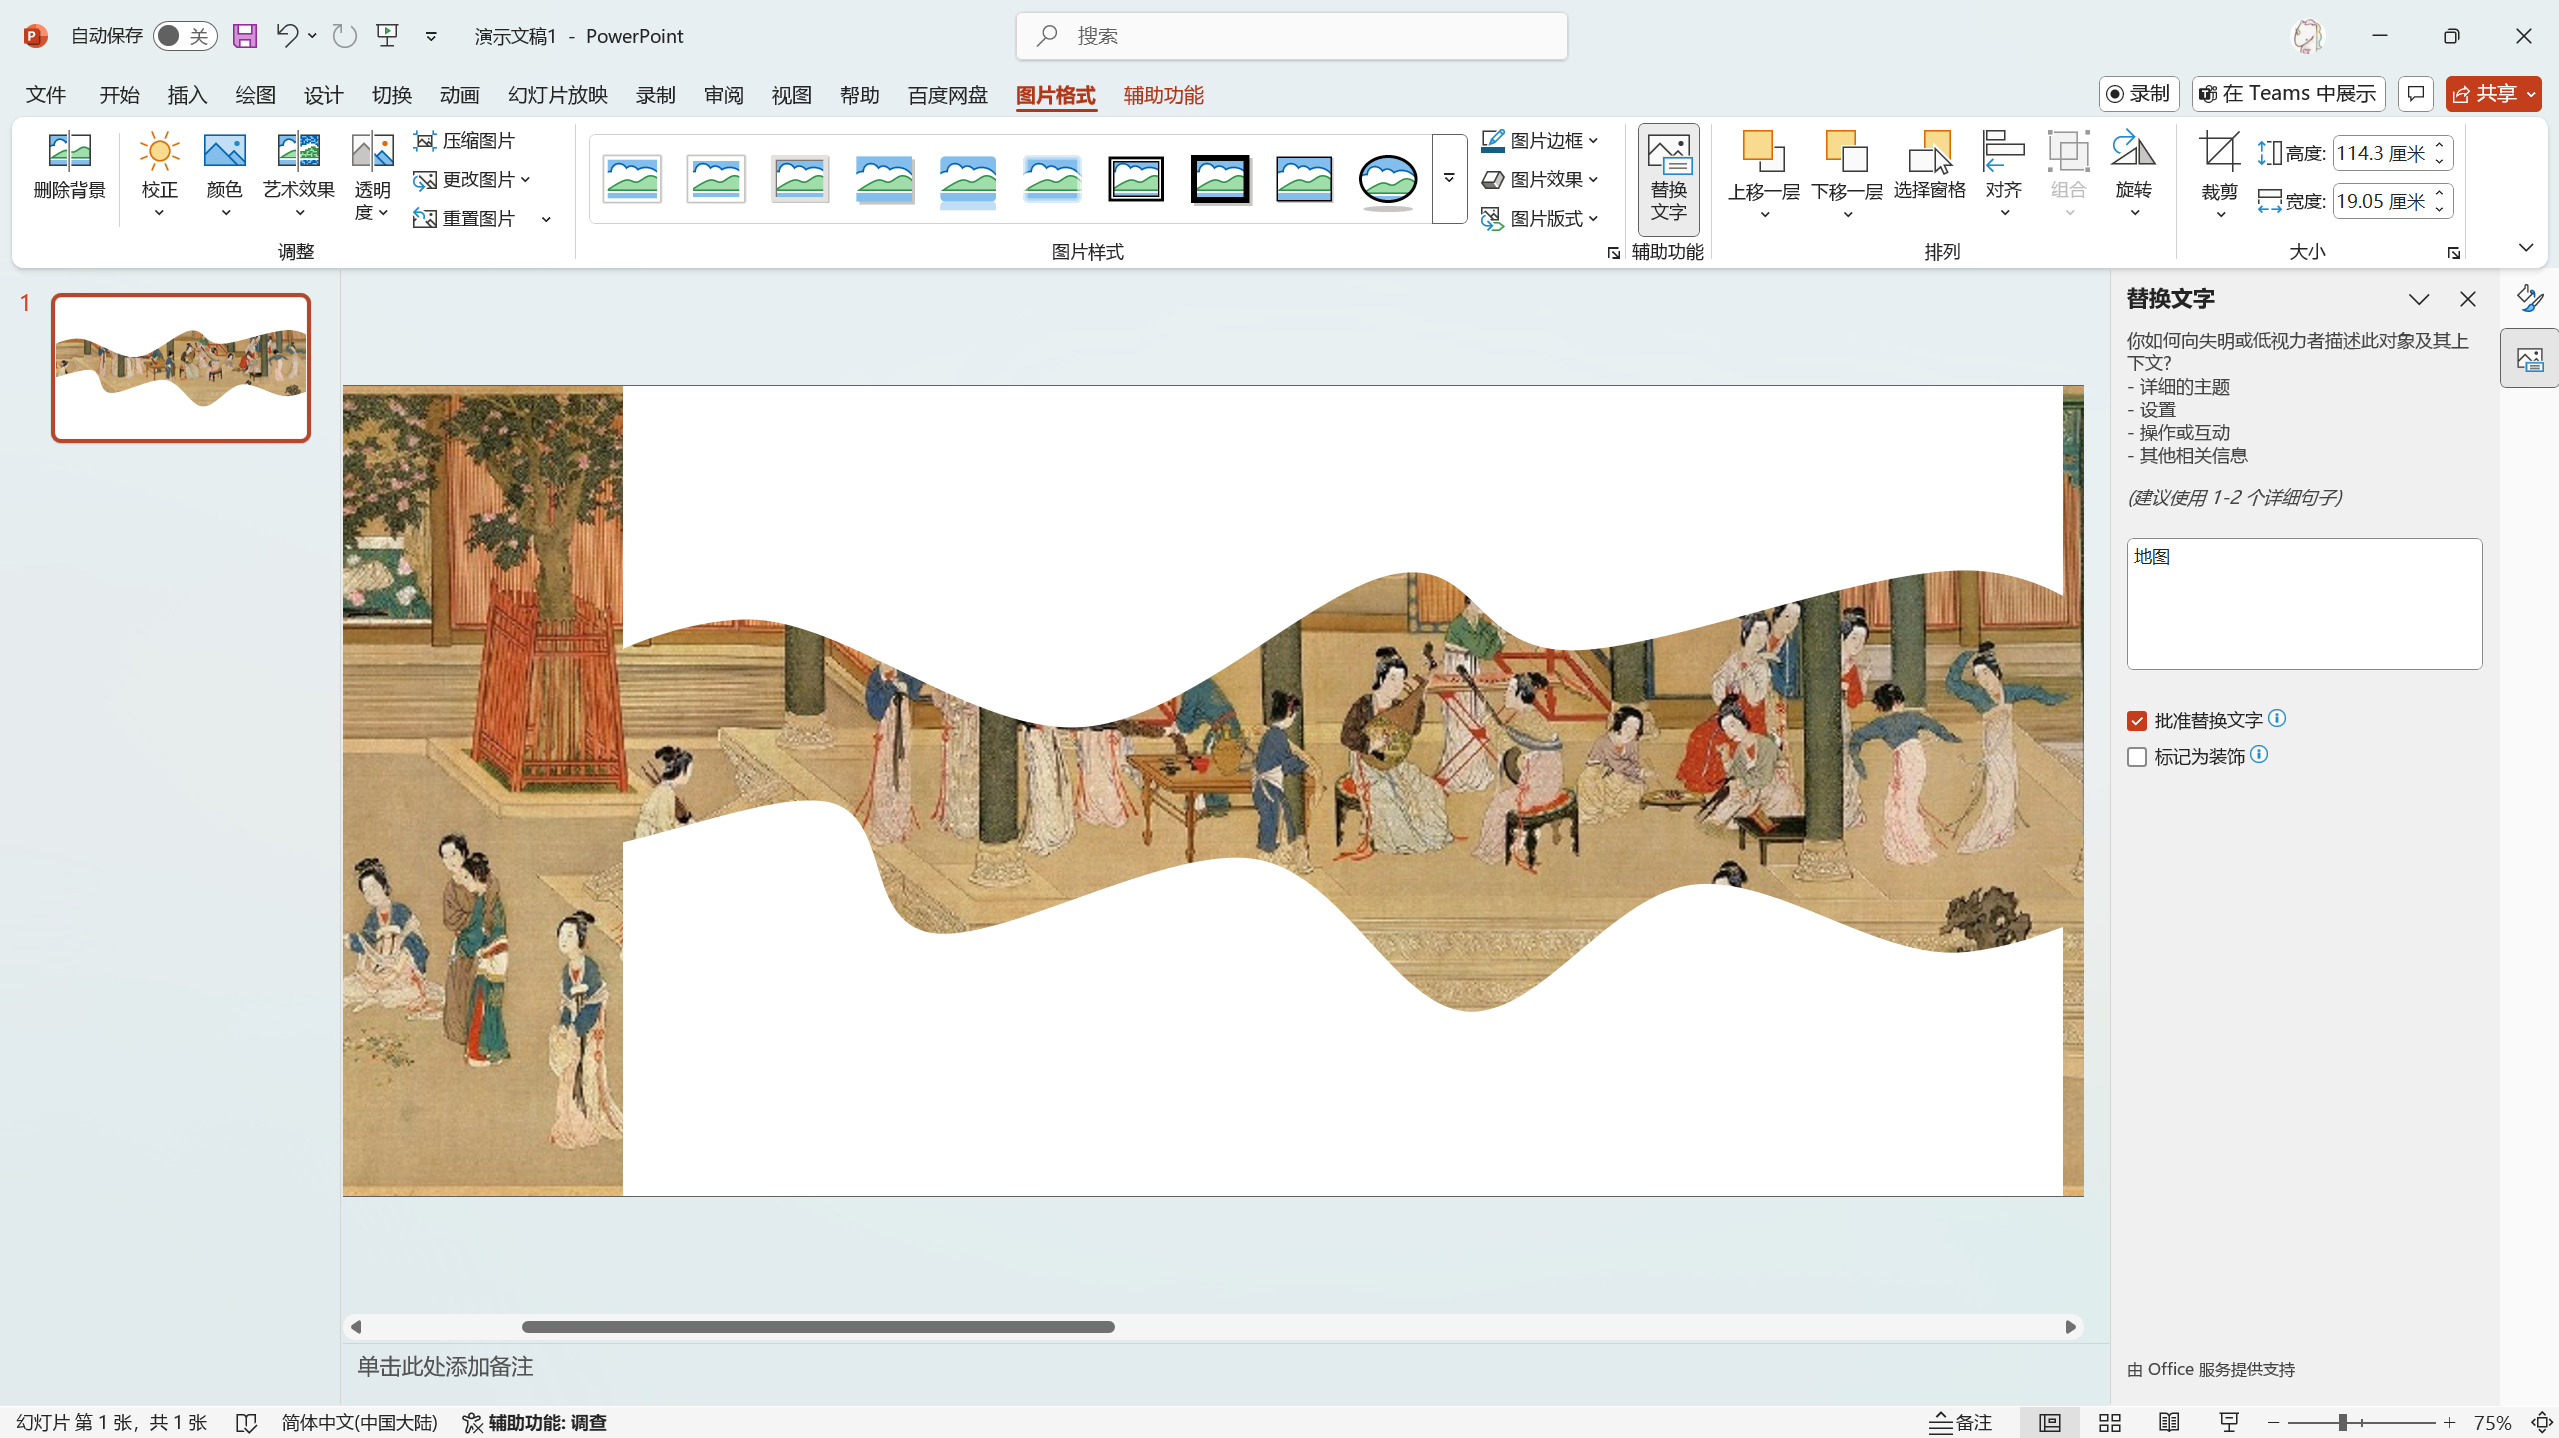
Task: Open Size dialog launcher in 大小 group
Action: [2453, 253]
